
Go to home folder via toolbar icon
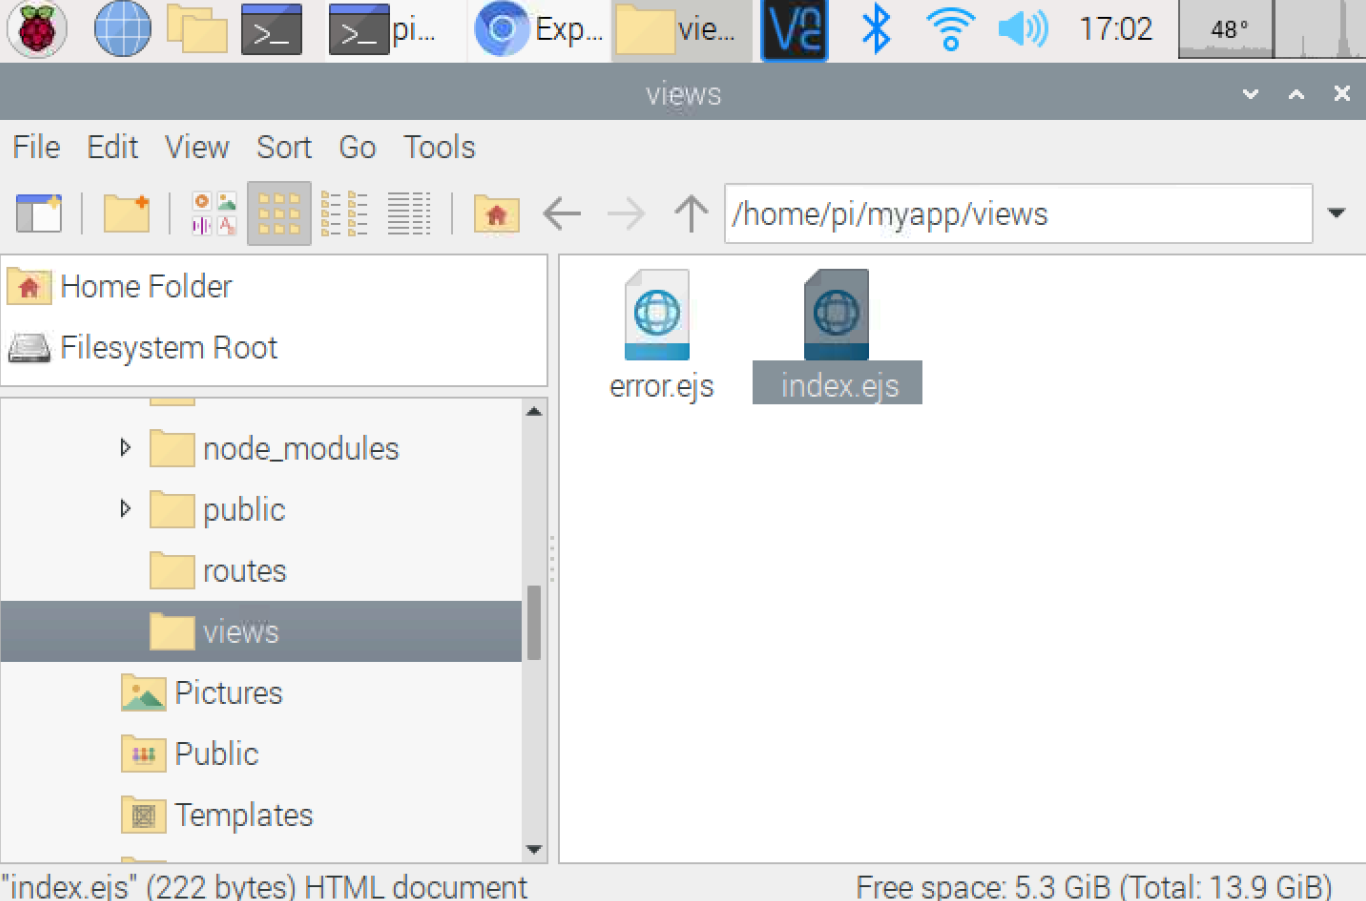496,213
